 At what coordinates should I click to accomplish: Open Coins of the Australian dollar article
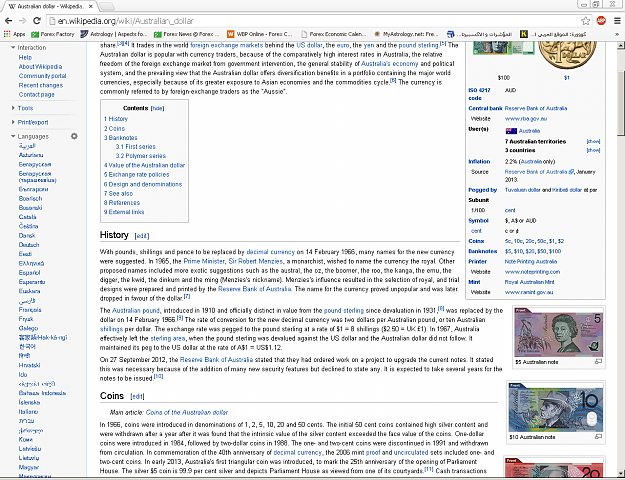click(x=187, y=412)
